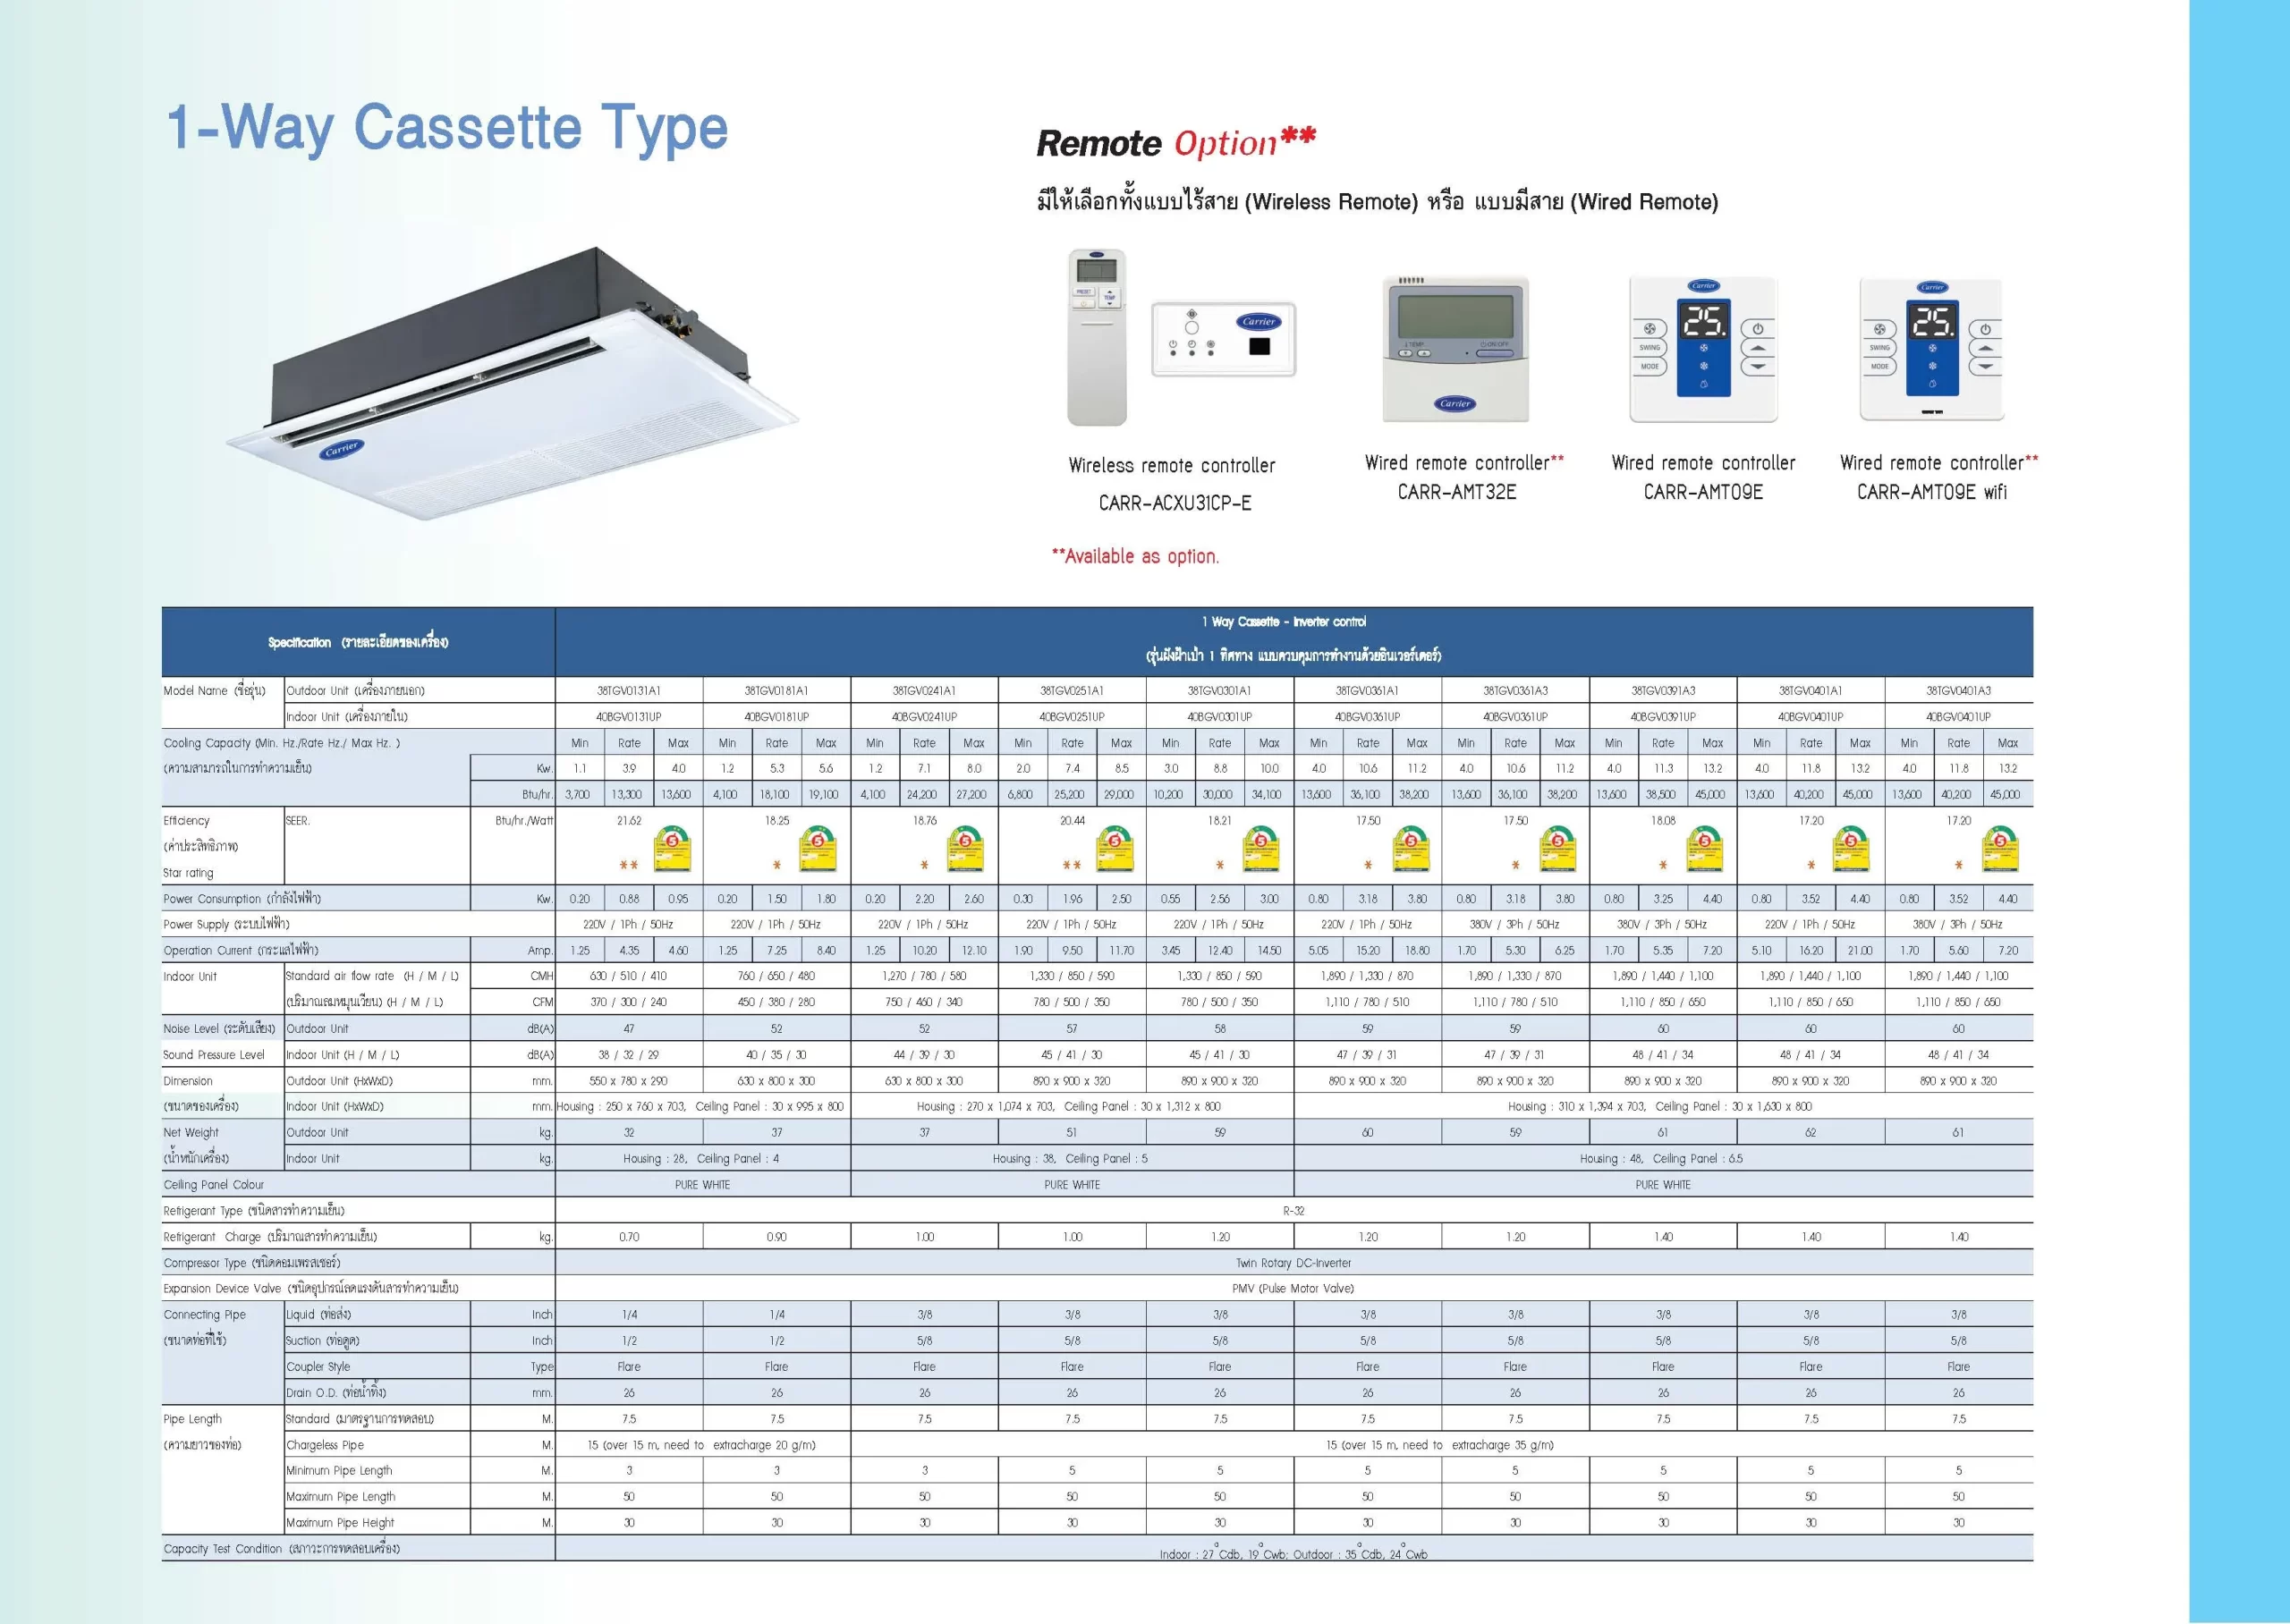Click the energy label icon under SEER 21.62

(672, 850)
